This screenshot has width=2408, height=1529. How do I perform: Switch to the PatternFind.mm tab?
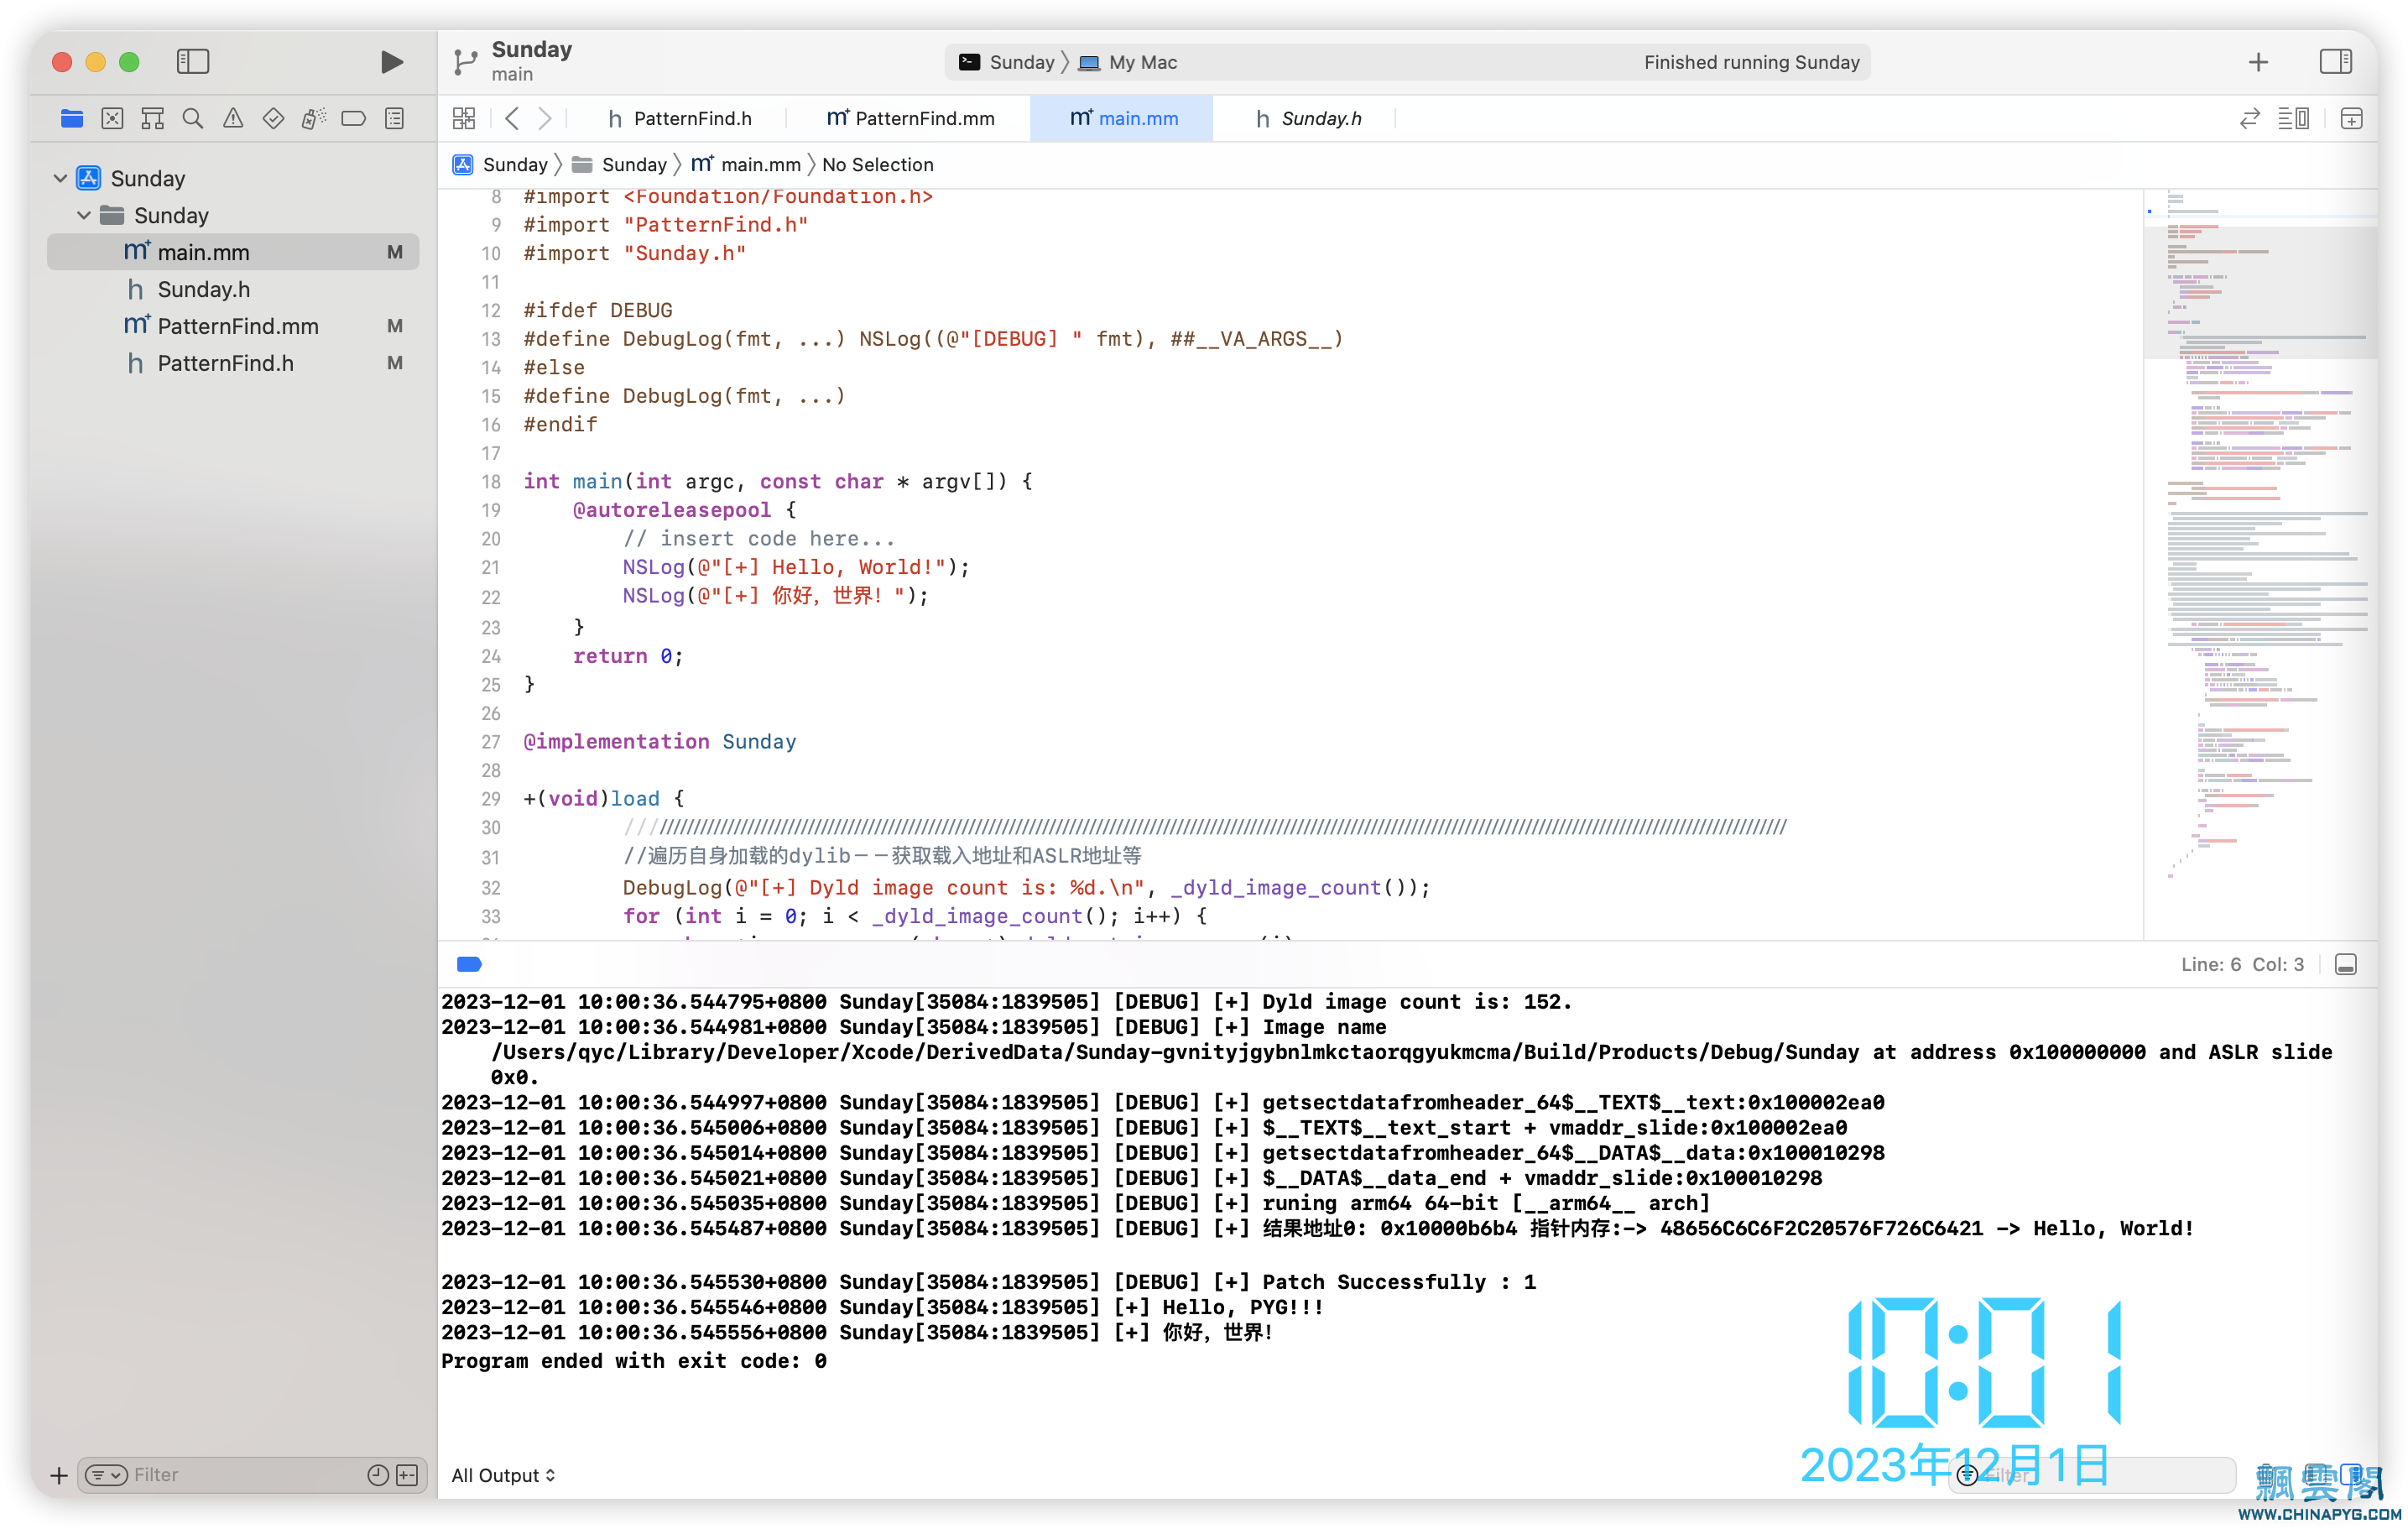(x=910, y=118)
